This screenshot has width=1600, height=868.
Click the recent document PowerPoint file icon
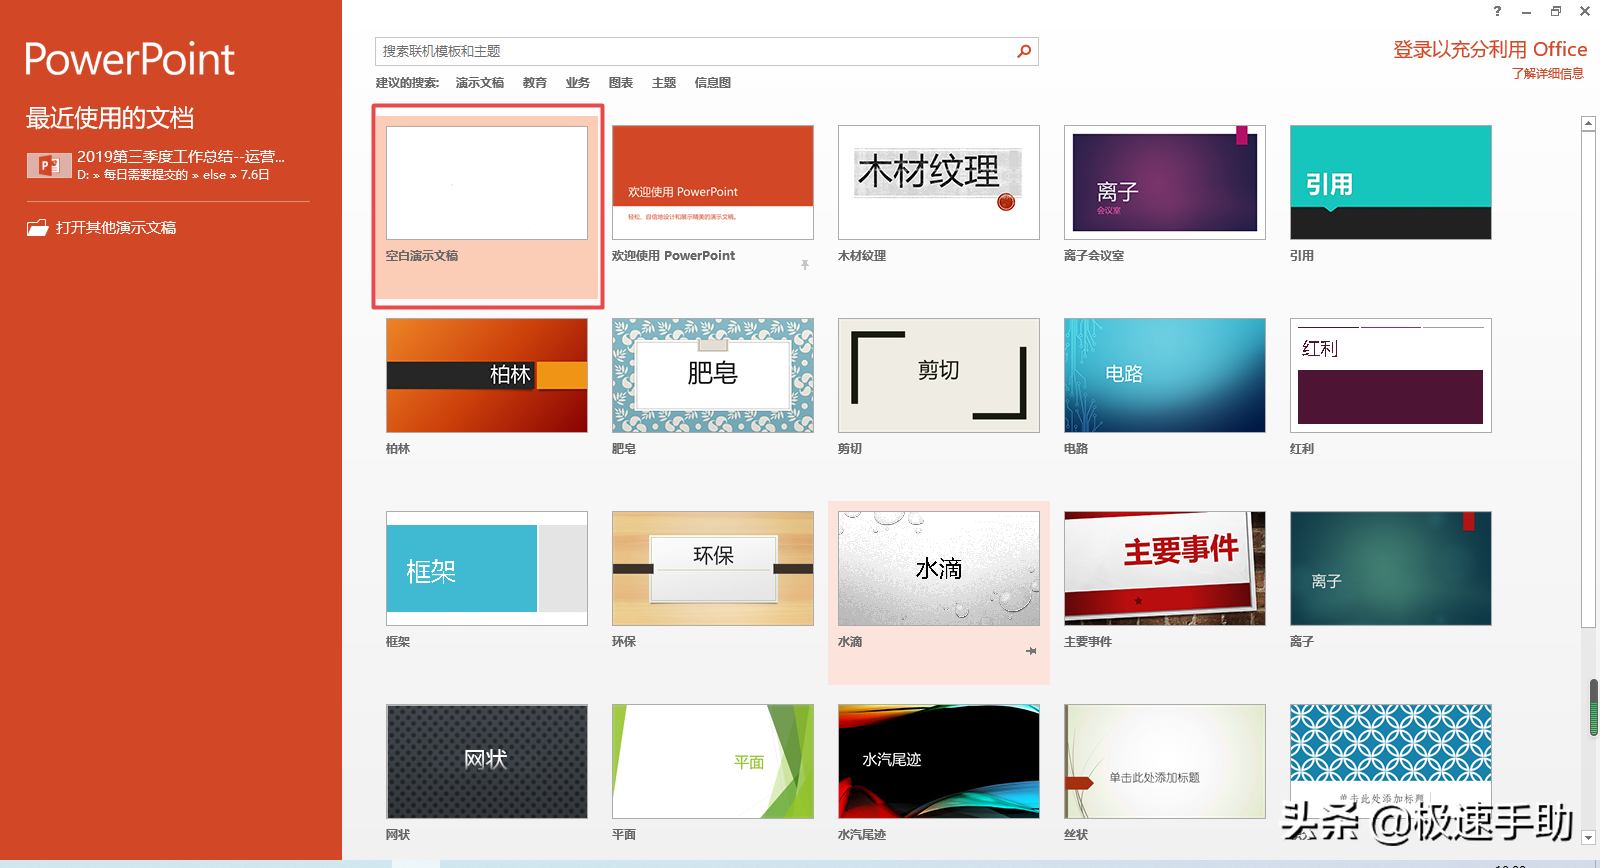pos(49,165)
